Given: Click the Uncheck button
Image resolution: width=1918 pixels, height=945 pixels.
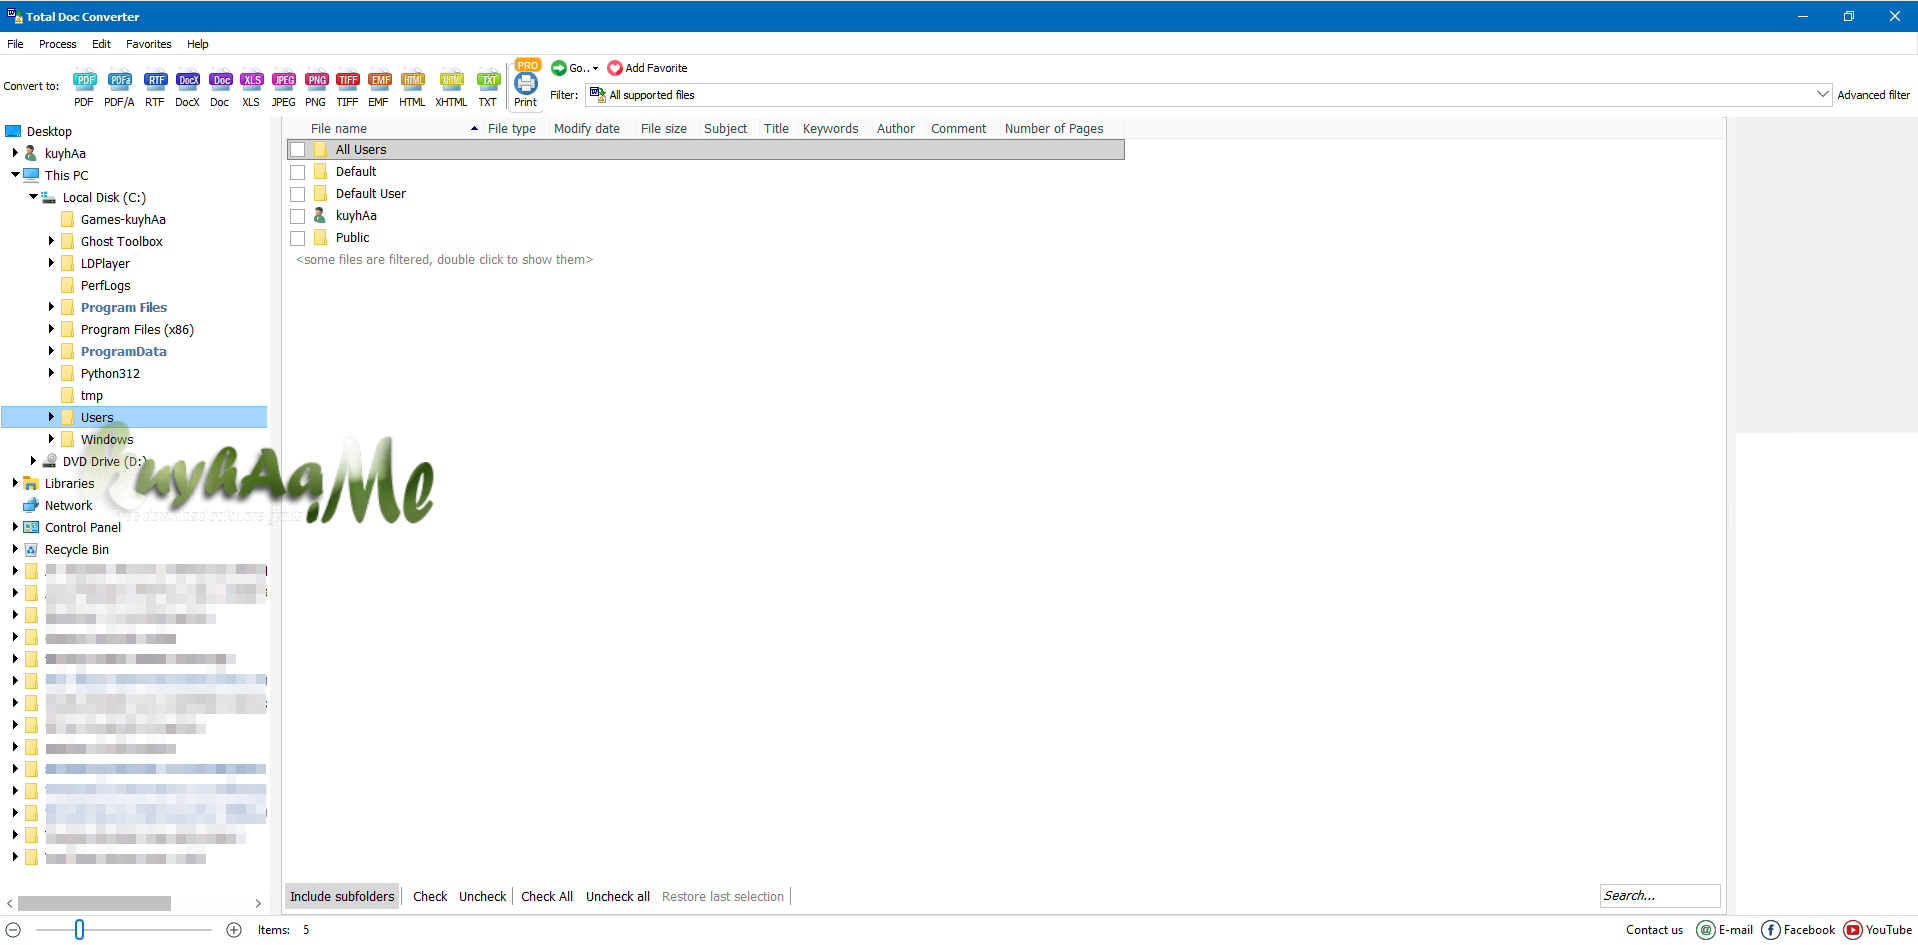Looking at the screenshot, I should tap(483, 897).
